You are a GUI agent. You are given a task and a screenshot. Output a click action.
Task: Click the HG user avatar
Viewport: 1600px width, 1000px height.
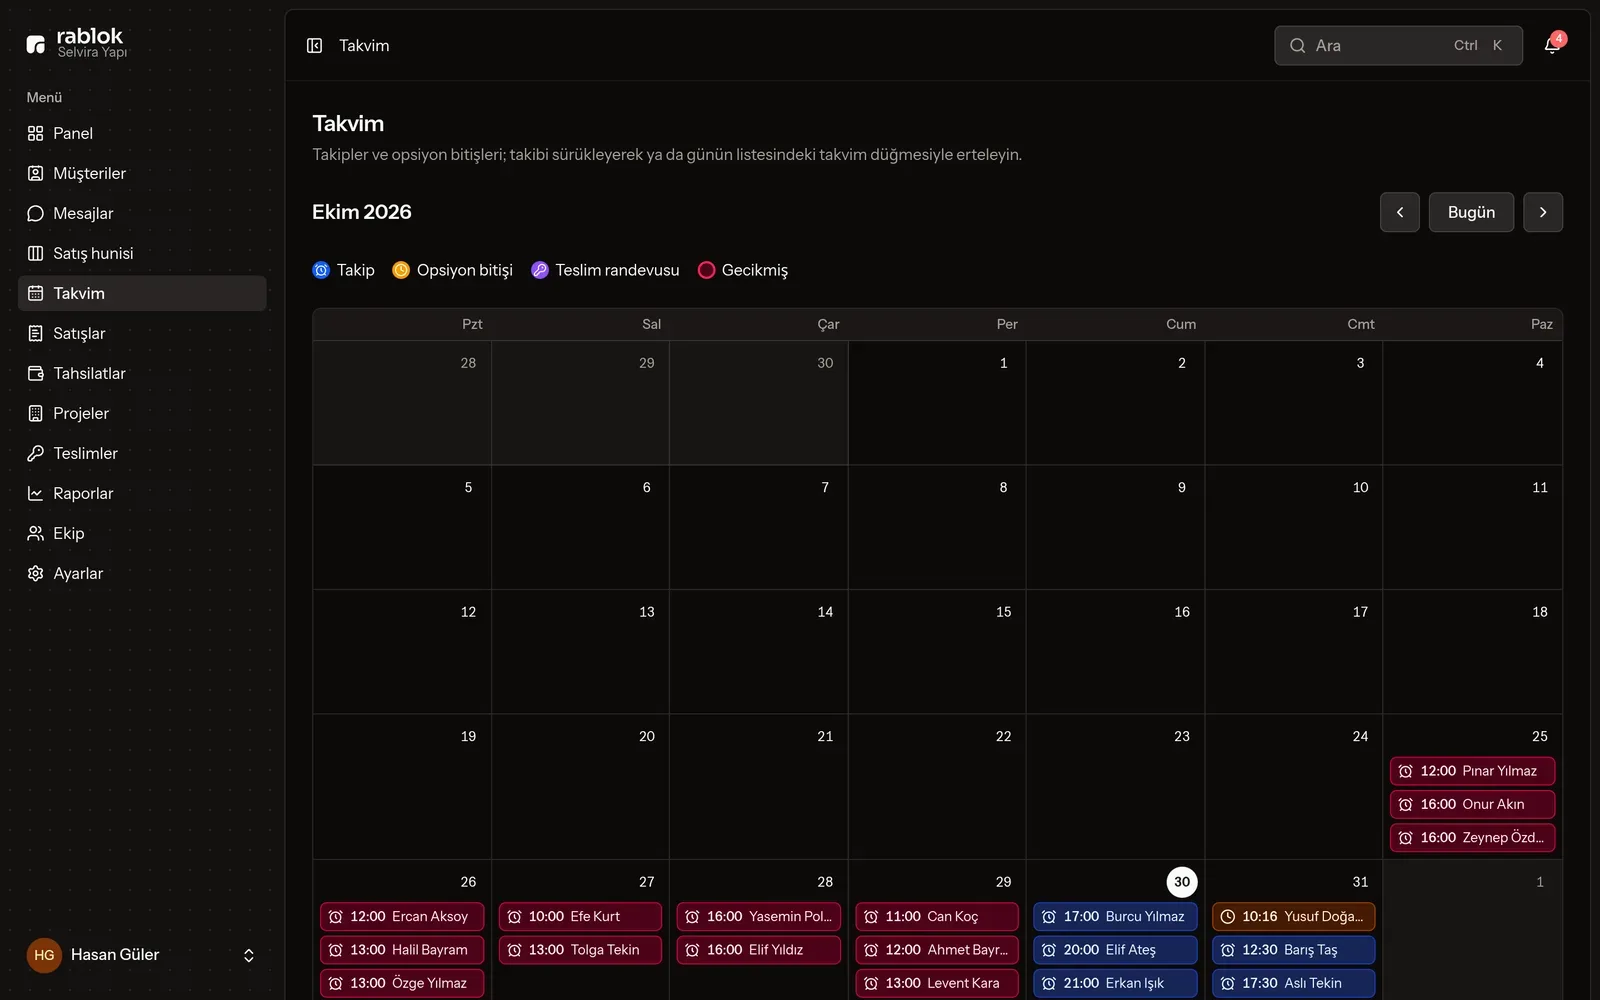(44, 955)
